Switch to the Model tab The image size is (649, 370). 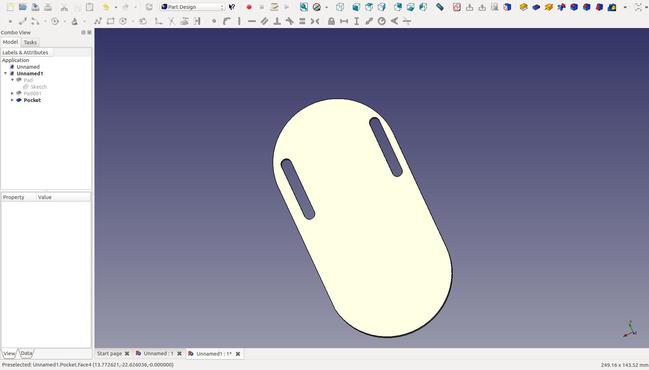[10, 42]
